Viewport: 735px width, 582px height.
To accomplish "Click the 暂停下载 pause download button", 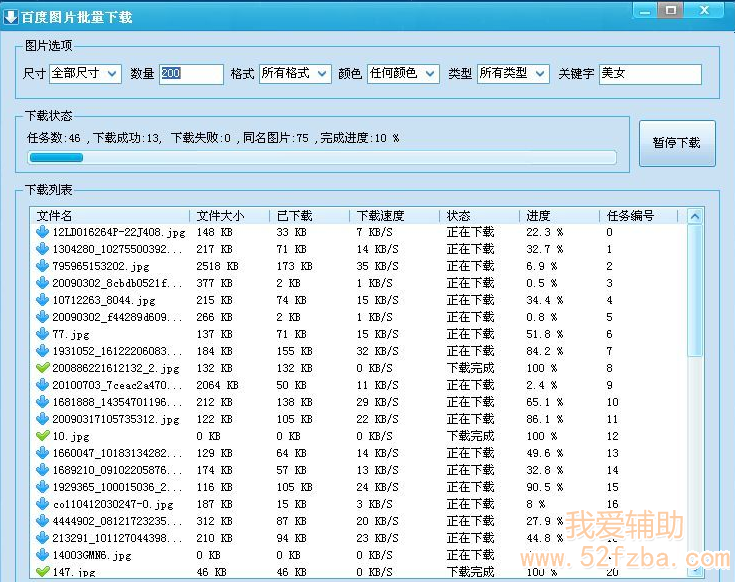I will (x=677, y=143).
